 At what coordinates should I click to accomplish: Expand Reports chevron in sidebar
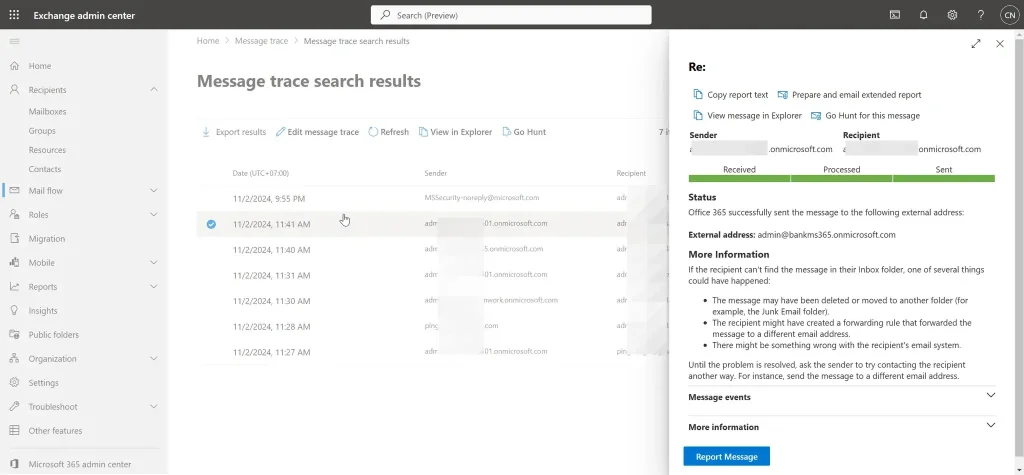pyautogui.click(x=154, y=286)
